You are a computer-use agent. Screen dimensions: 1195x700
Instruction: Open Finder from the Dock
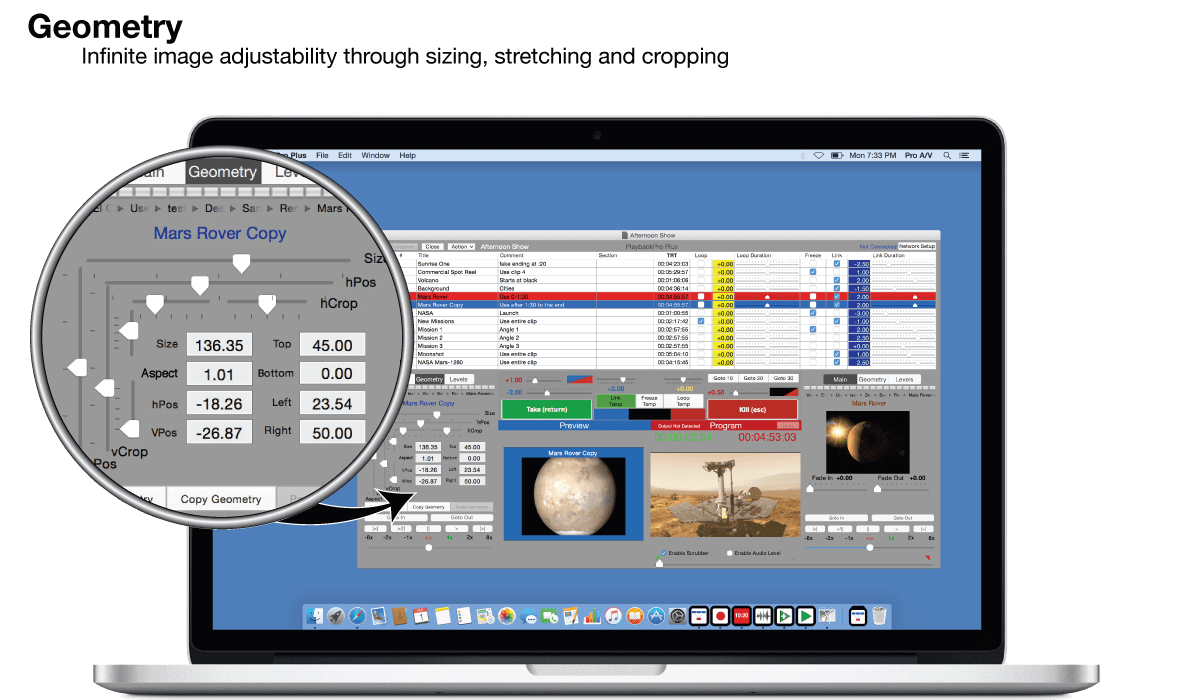(315, 615)
